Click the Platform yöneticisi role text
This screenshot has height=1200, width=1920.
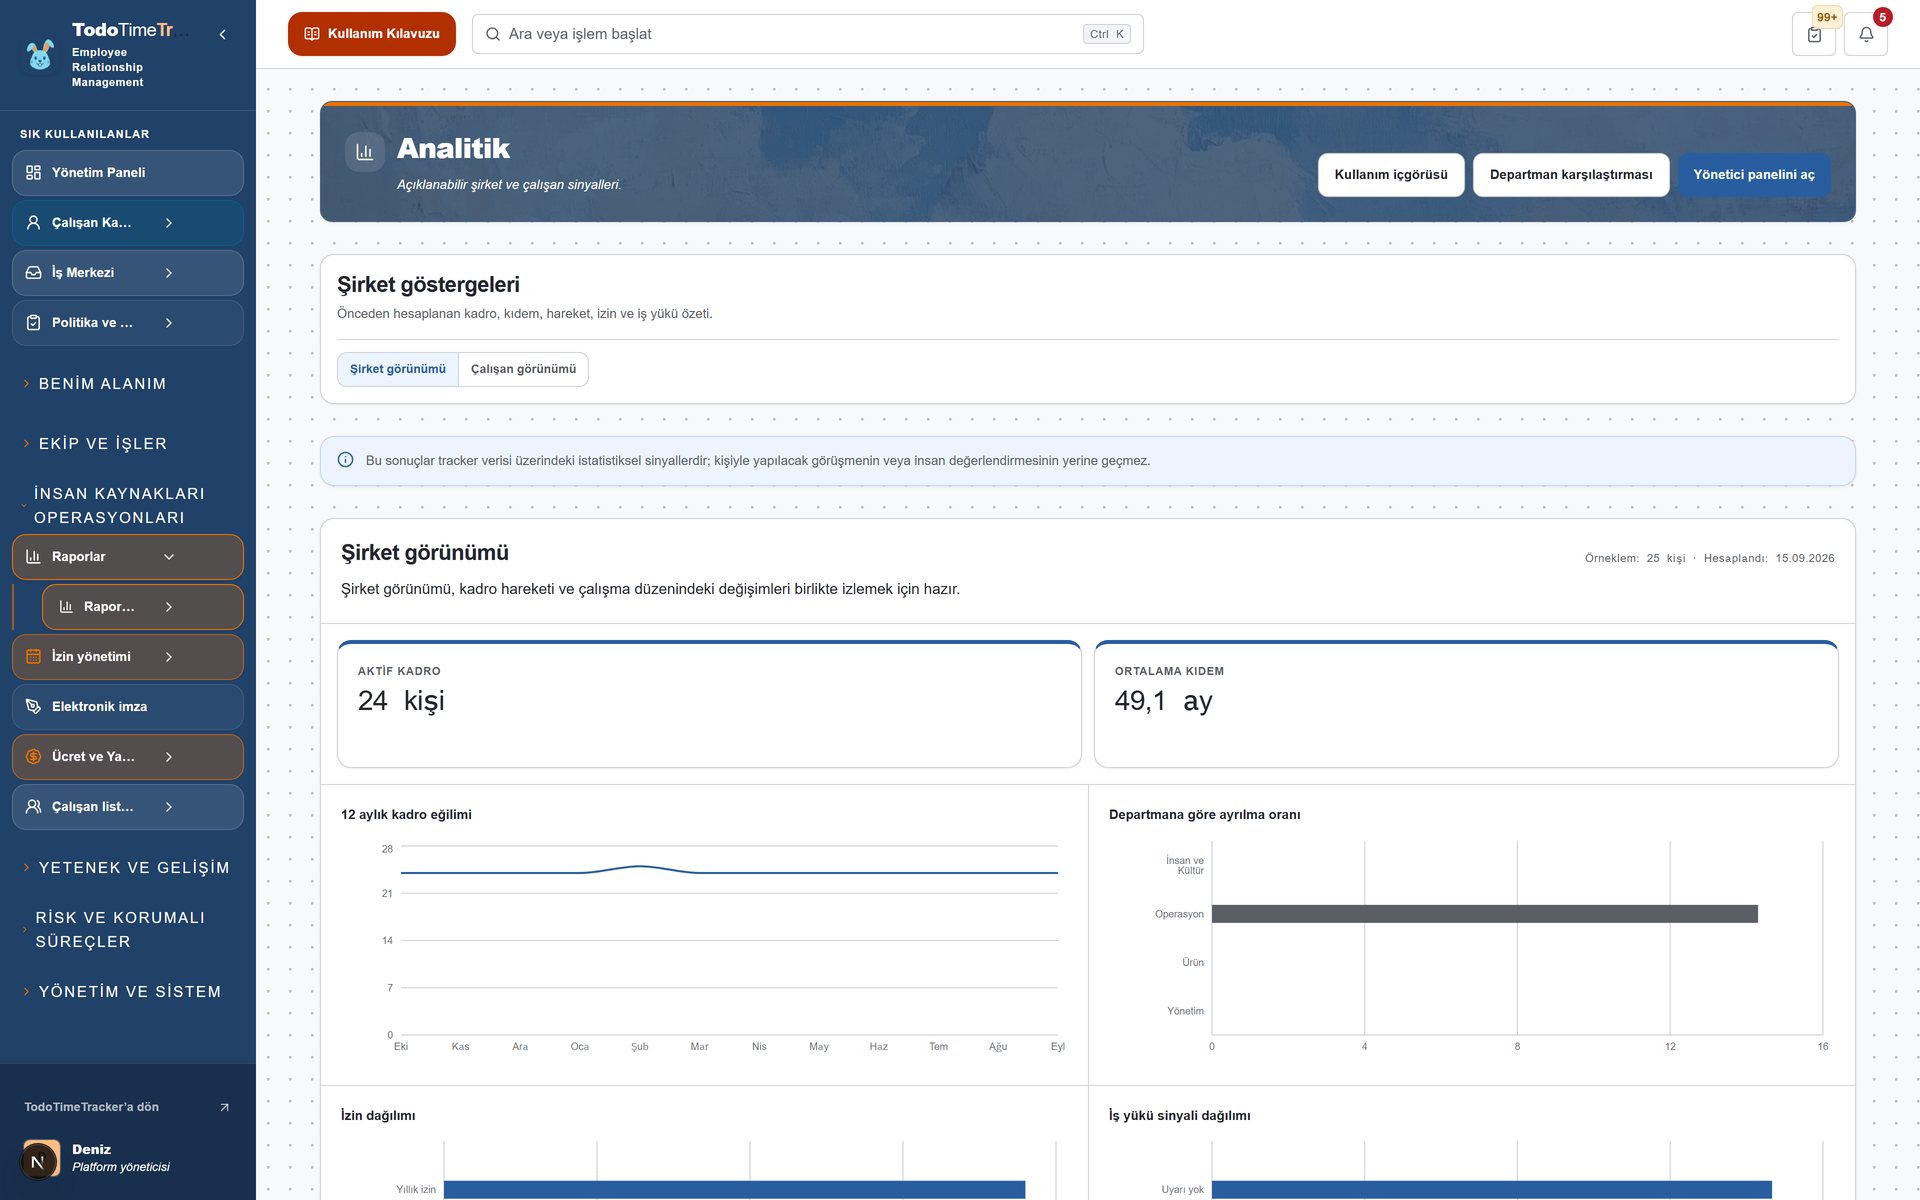click(x=121, y=1167)
